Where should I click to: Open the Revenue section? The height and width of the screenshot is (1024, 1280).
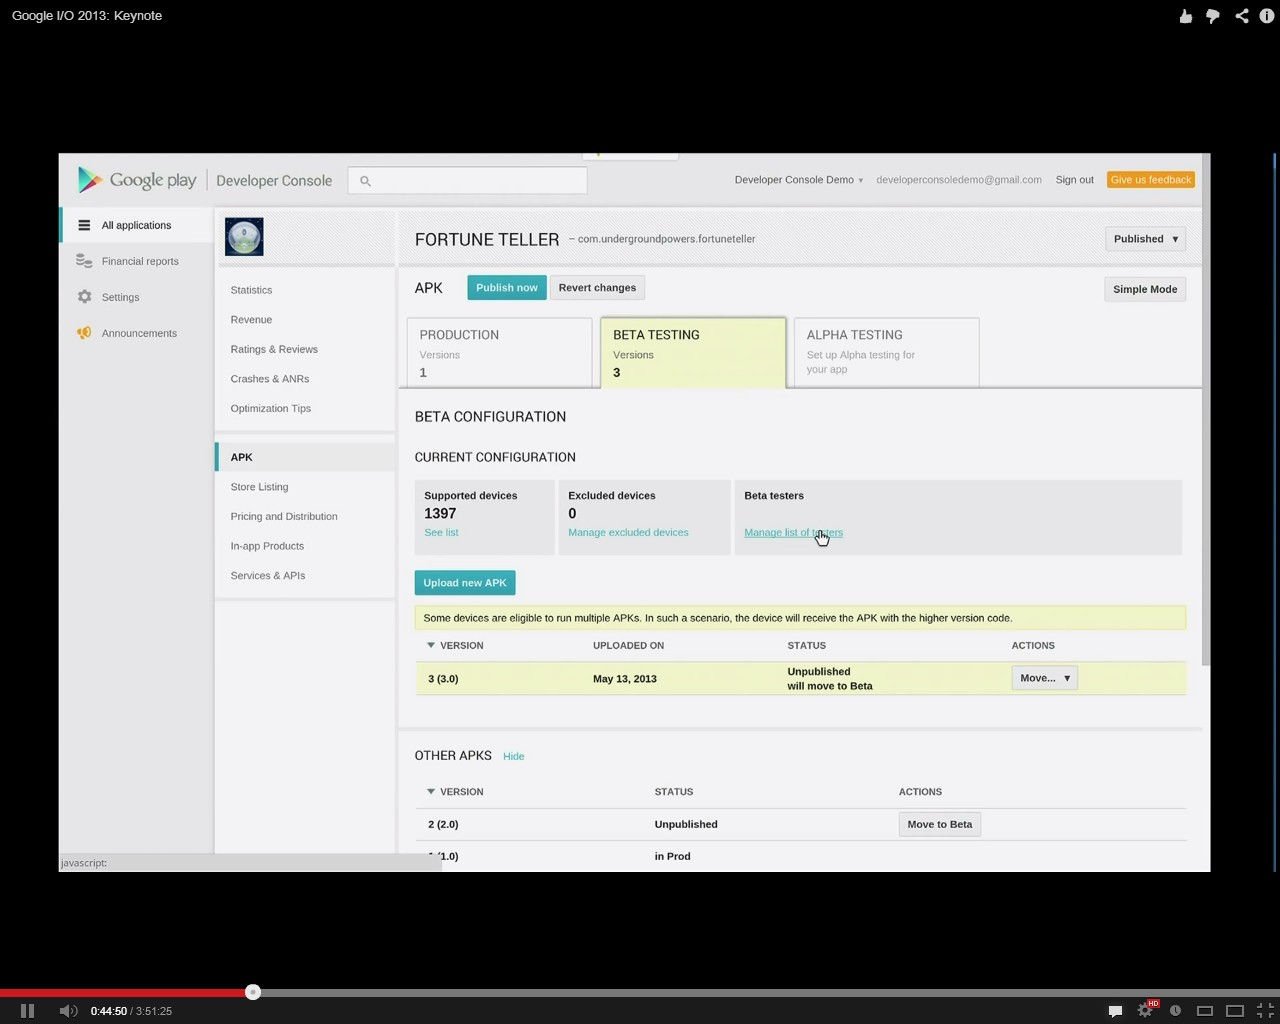point(251,320)
